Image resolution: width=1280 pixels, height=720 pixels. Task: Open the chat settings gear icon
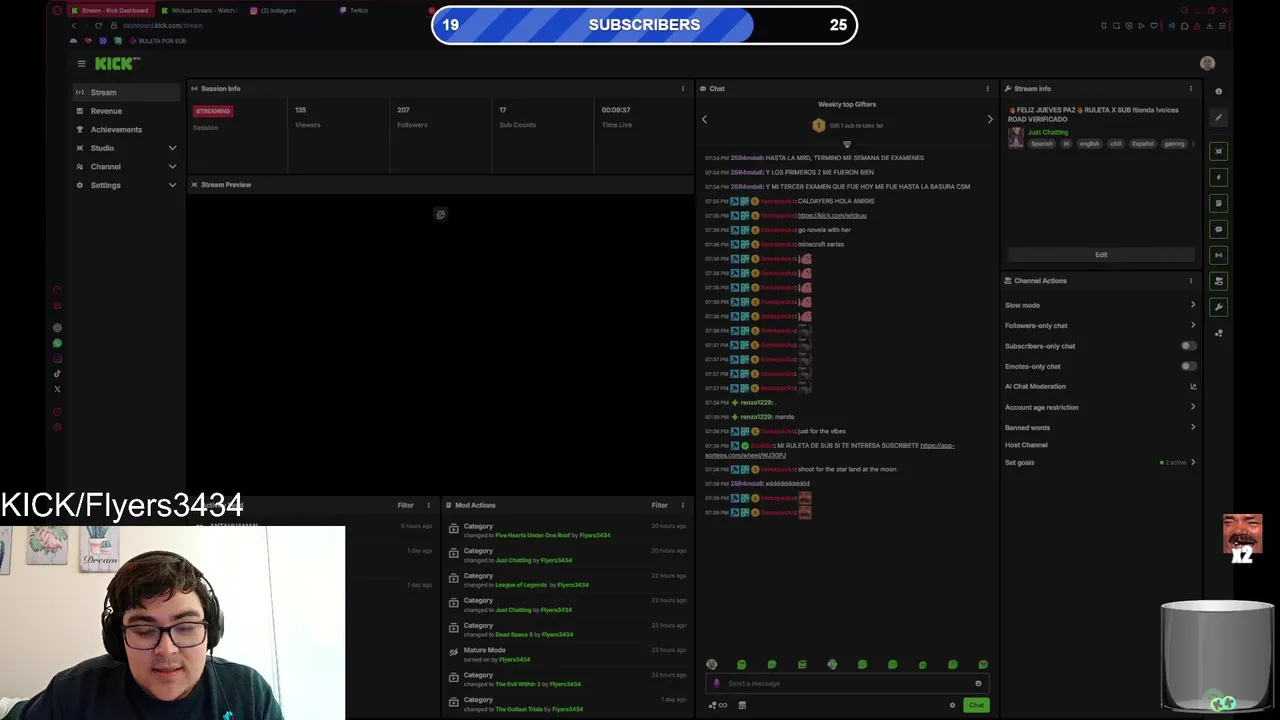tap(952, 705)
